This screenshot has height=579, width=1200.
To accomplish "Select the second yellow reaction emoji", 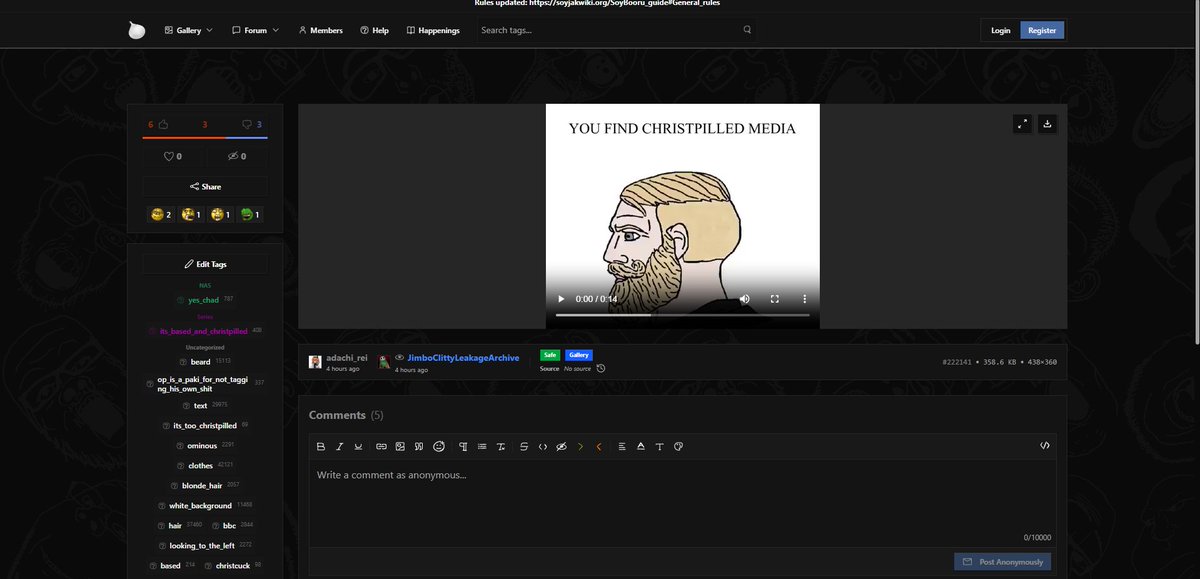I will [191, 214].
